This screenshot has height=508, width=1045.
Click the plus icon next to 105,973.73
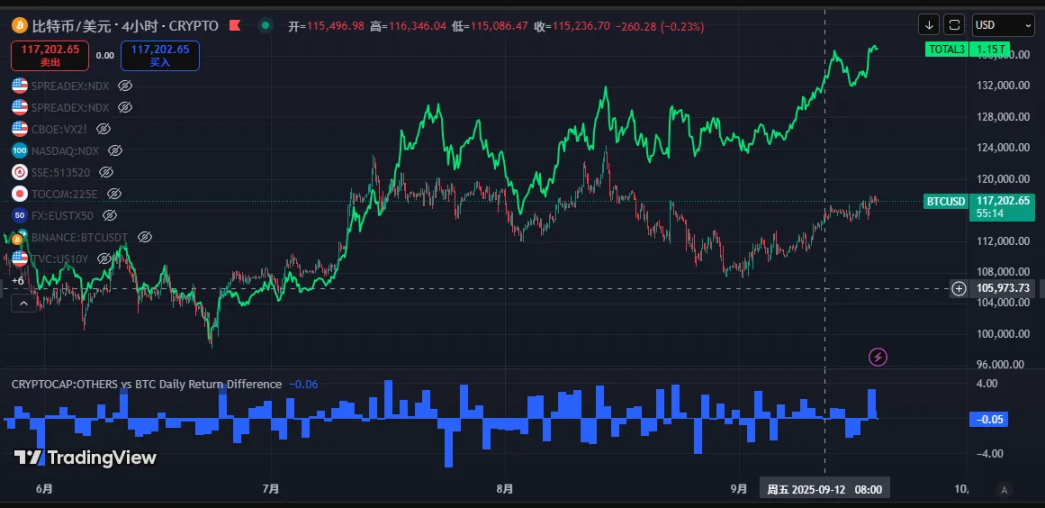click(x=959, y=289)
